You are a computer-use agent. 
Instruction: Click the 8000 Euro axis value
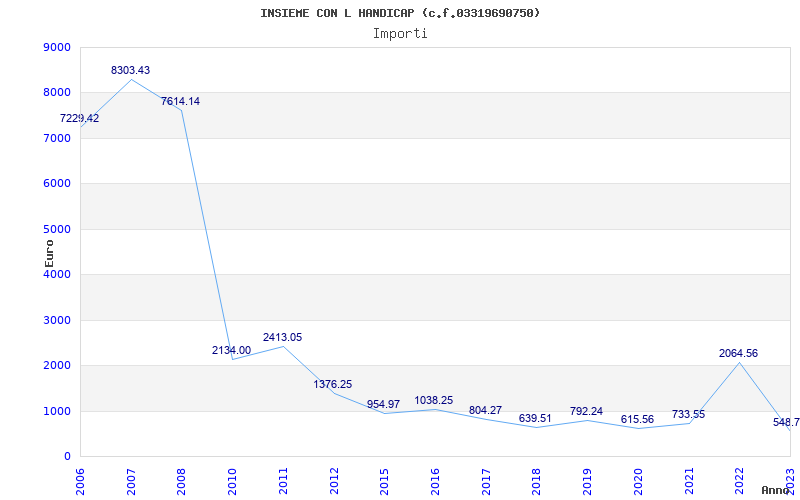pos(57,93)
